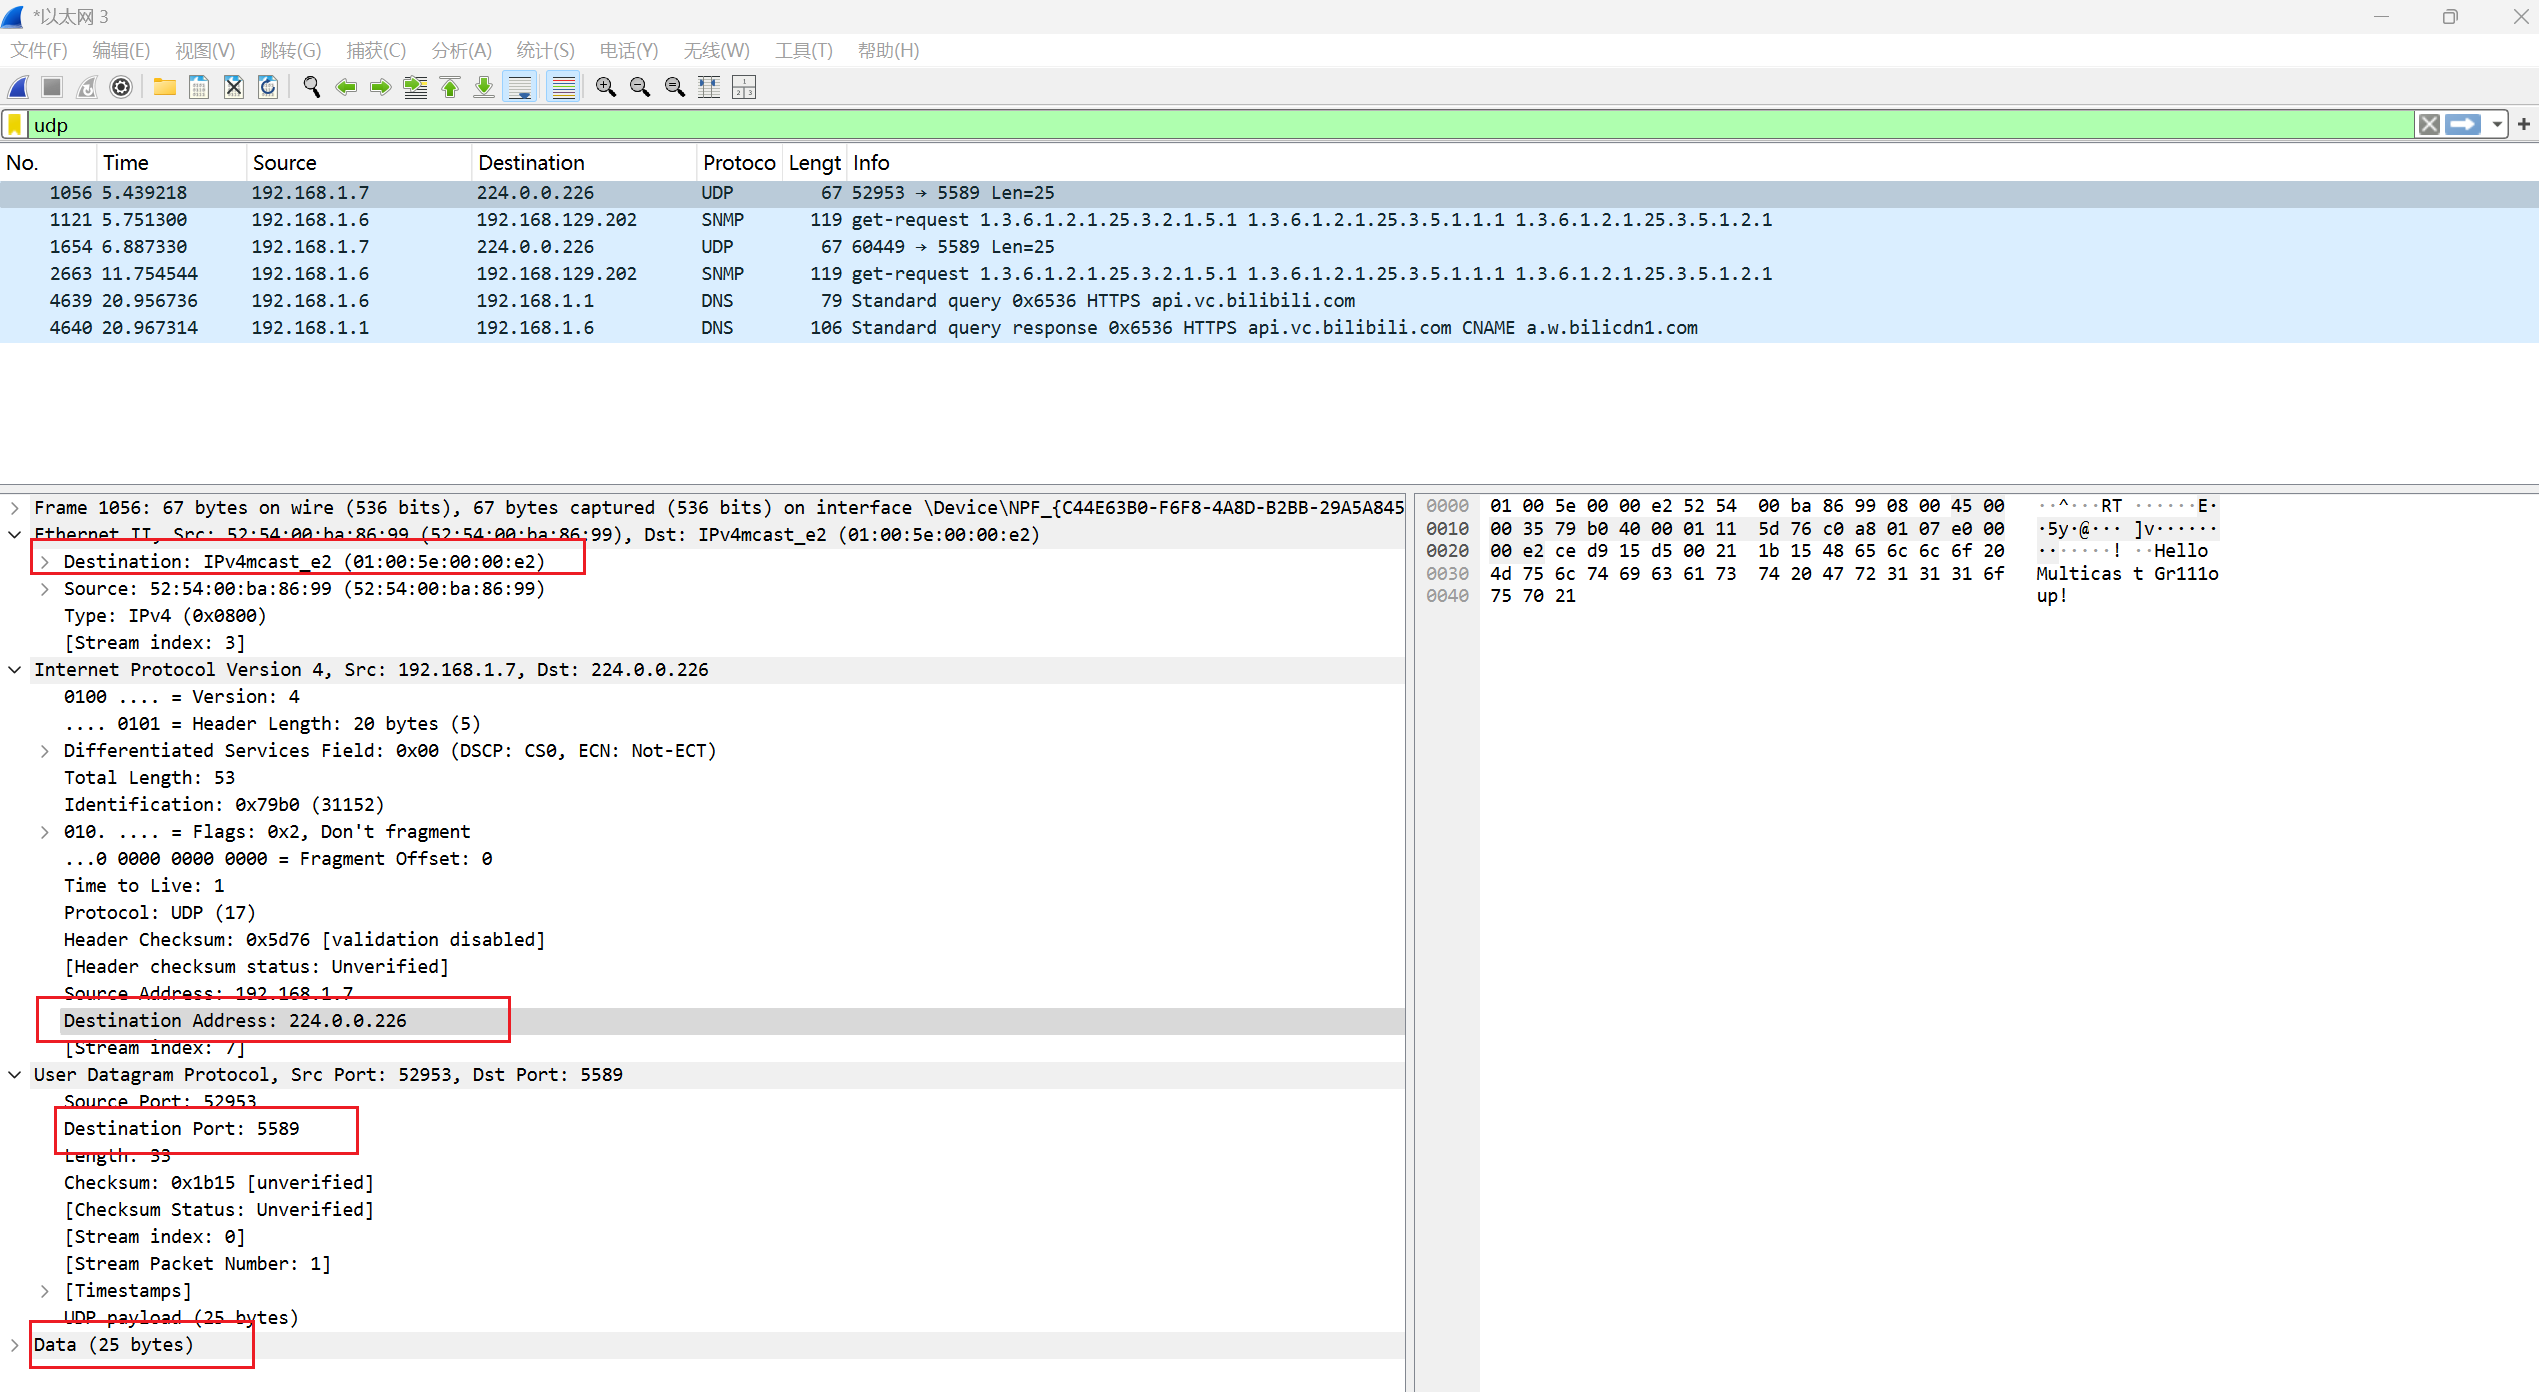The image size is (2539, 1392).
Task: Apply the display filter arrow button
Action: click(2463, 124)
